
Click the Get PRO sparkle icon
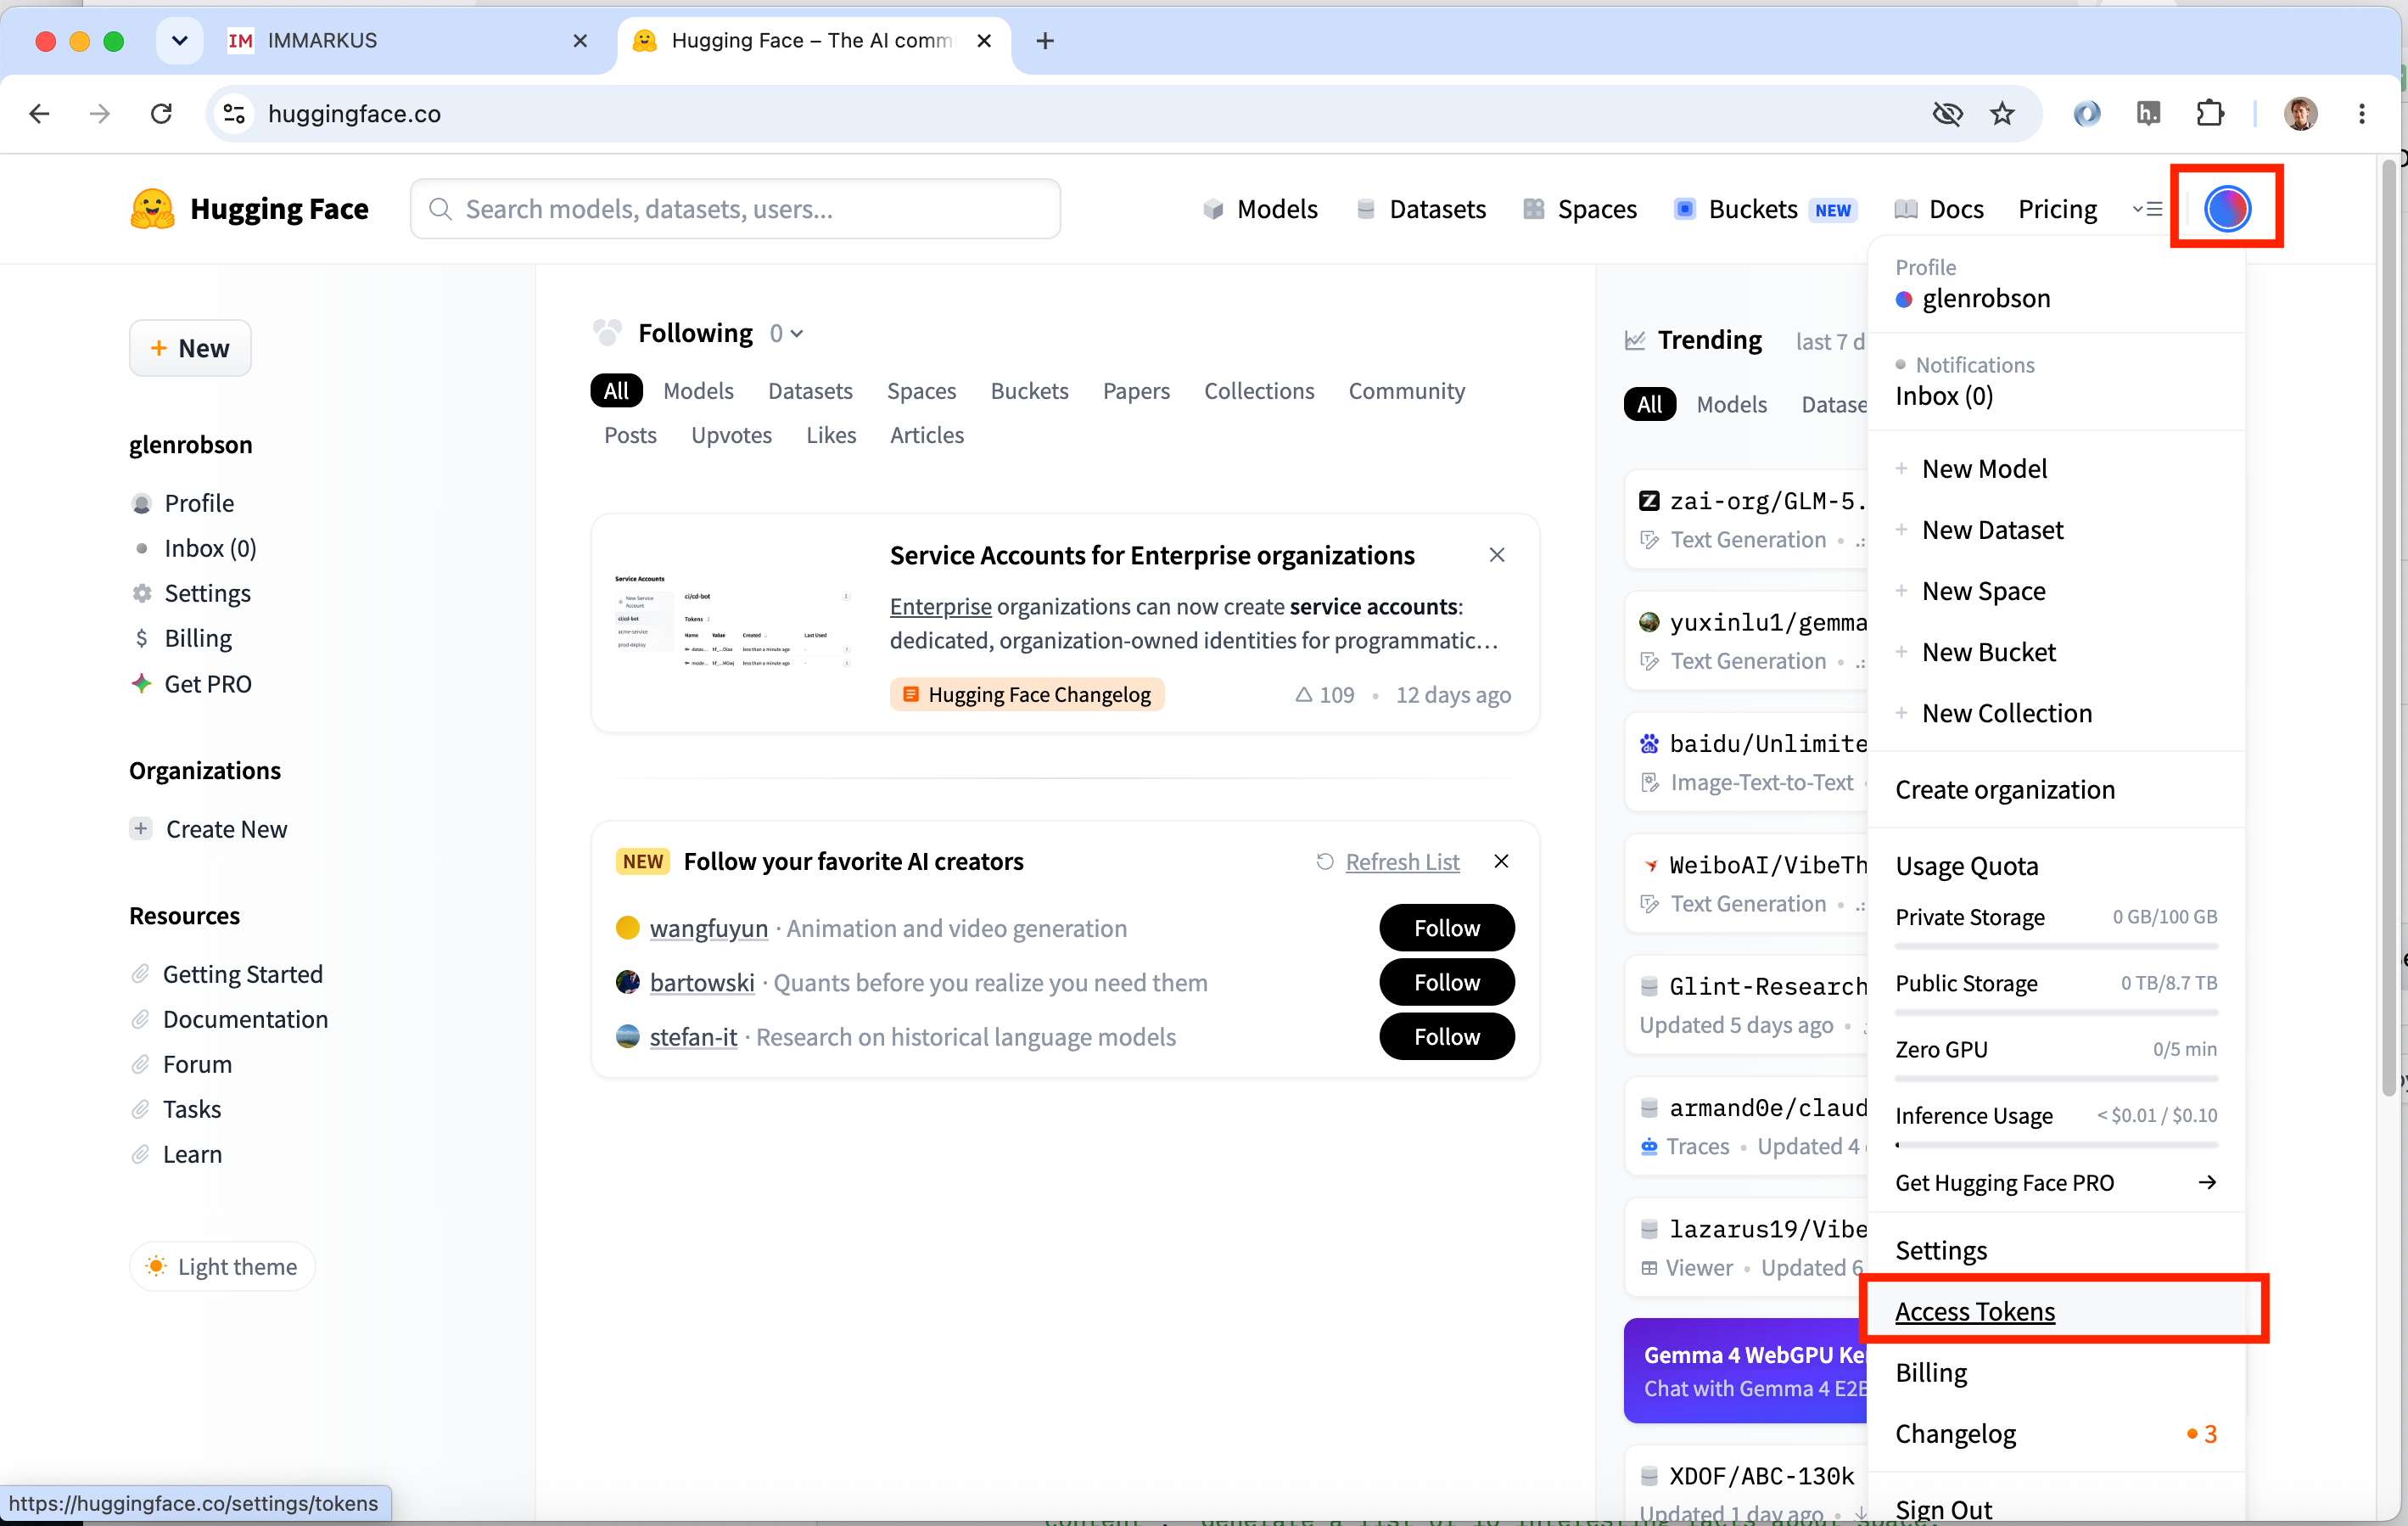(142, 683)
